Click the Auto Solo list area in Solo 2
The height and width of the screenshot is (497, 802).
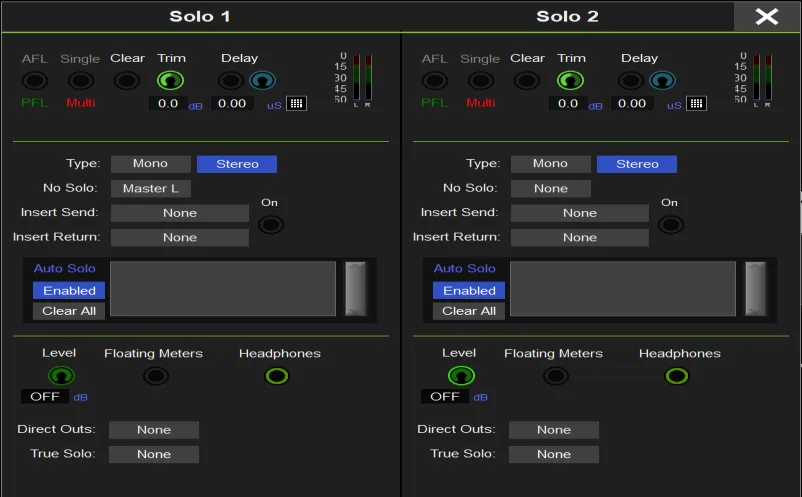(x=623, y=289)
